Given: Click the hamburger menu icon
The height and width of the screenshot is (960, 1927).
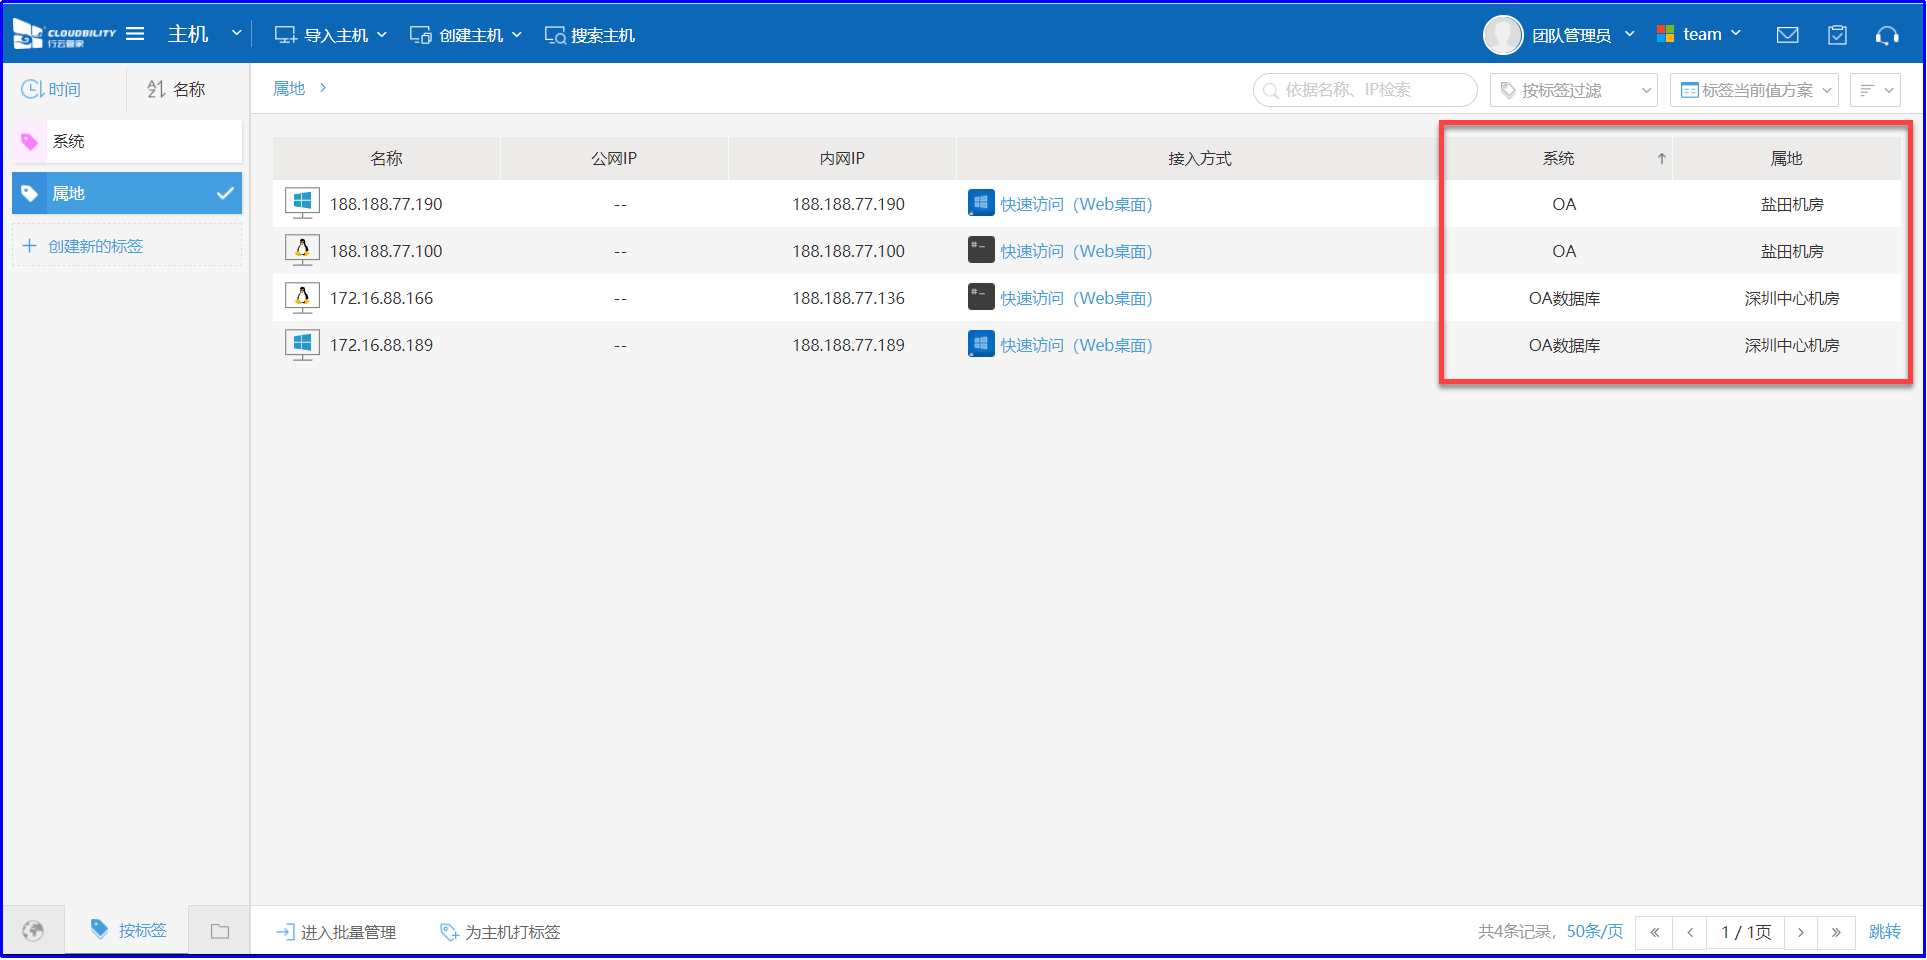Looking at the screenshot, I should point(135,34).
